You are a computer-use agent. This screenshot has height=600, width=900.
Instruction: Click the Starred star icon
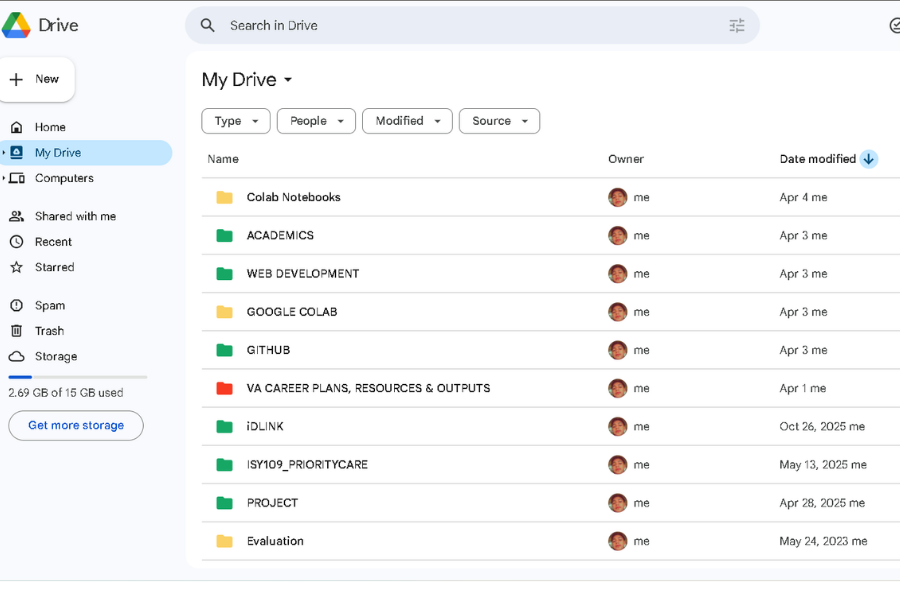[x=17, y=267]
